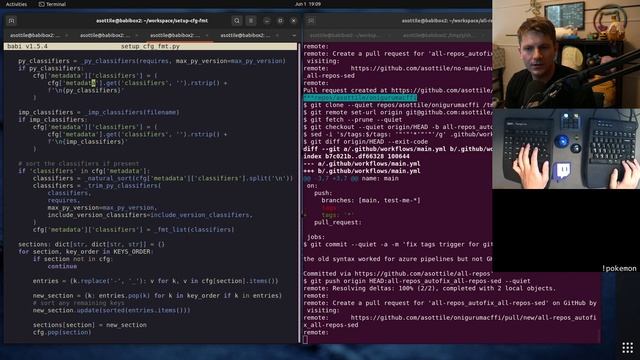Close the active third tab in left terminal
This screenshot has width=640, height=360.
click(x=207, y=36)
